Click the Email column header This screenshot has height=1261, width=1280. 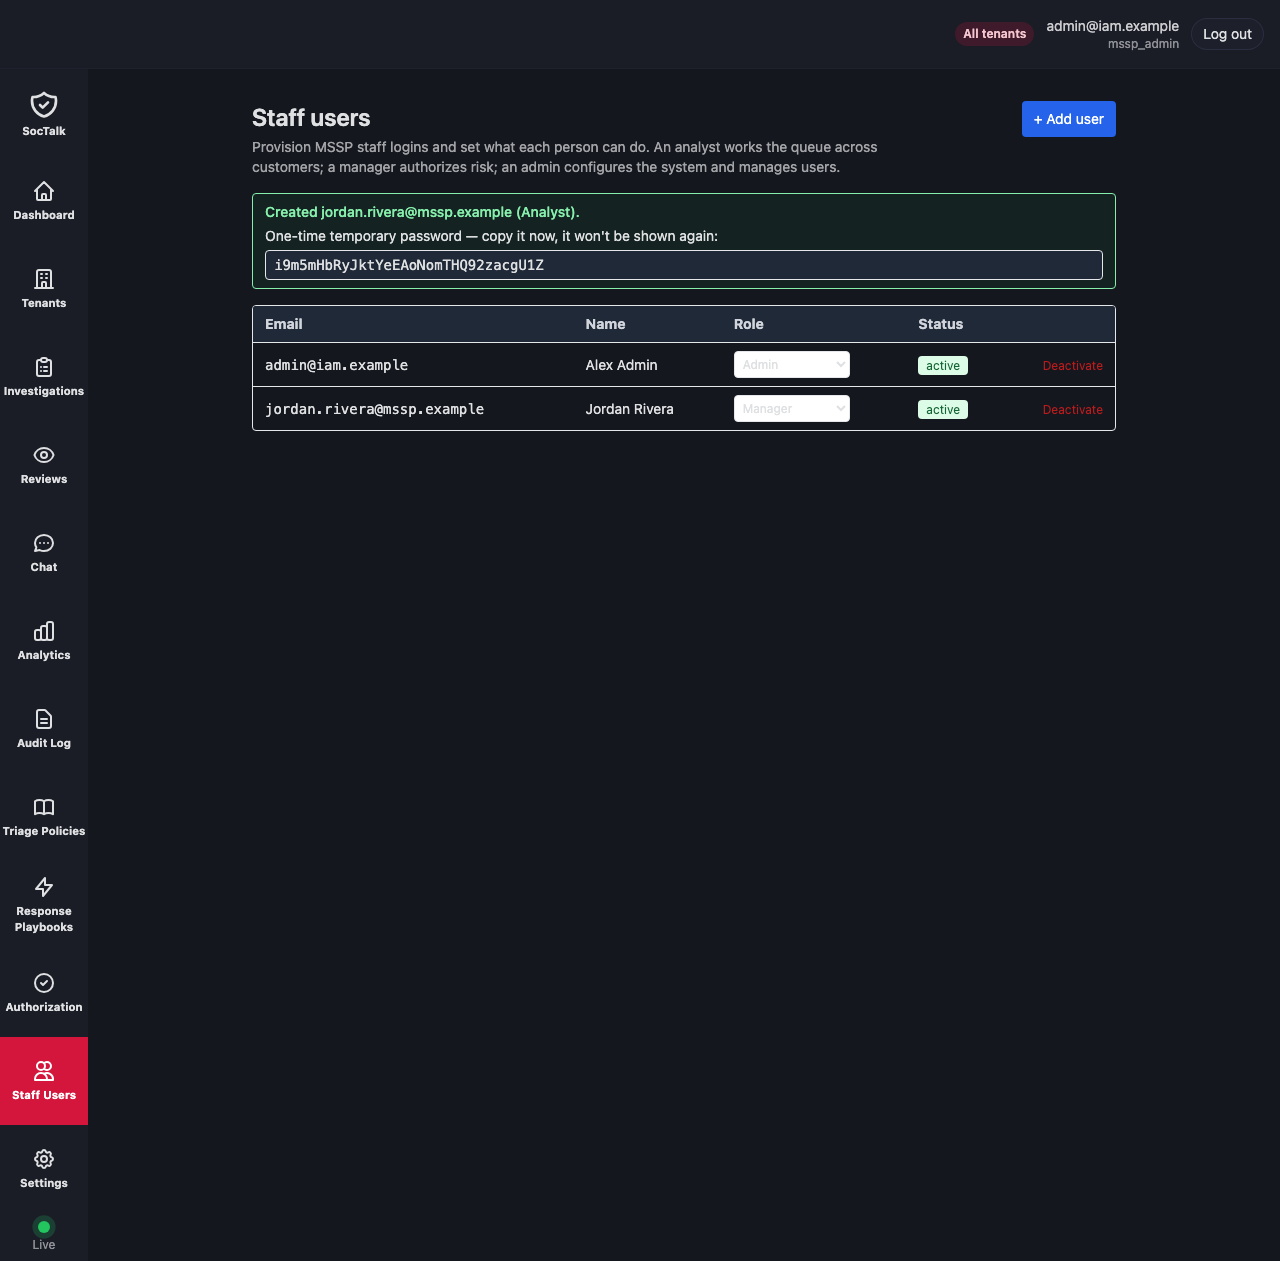[x=284, y=324]
